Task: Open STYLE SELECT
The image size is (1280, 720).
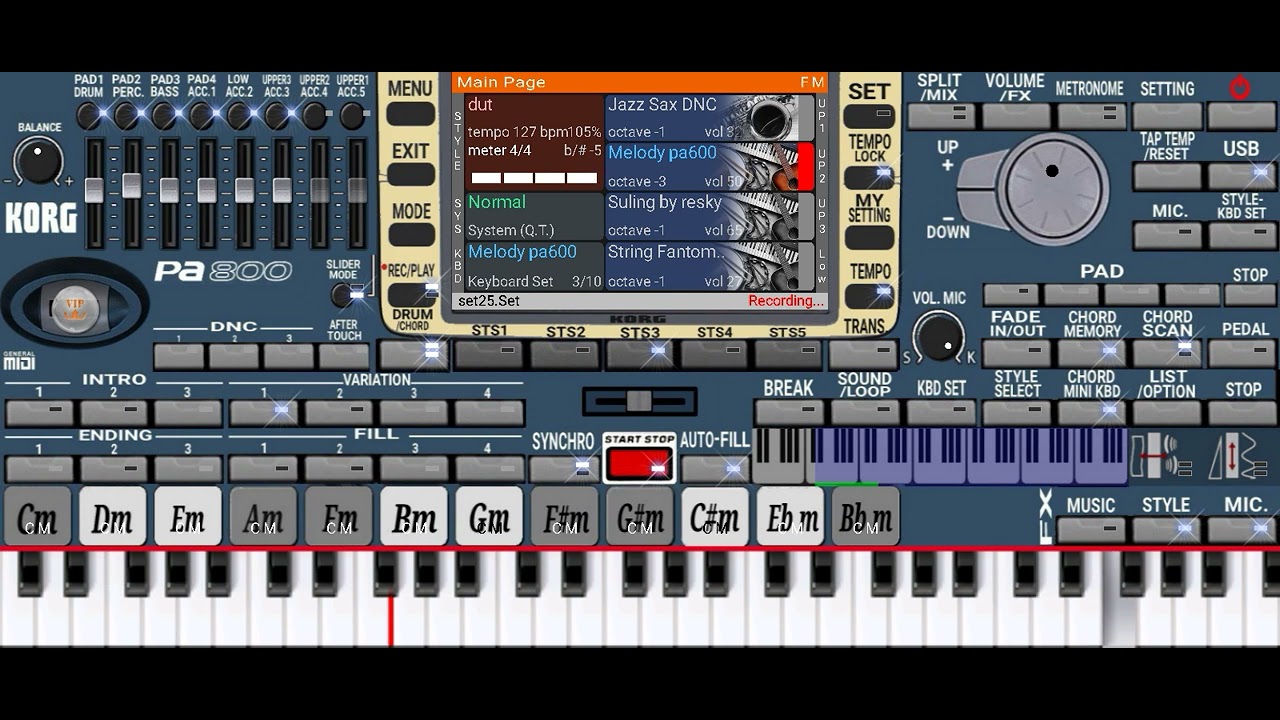Action: tap(1017, 412)
